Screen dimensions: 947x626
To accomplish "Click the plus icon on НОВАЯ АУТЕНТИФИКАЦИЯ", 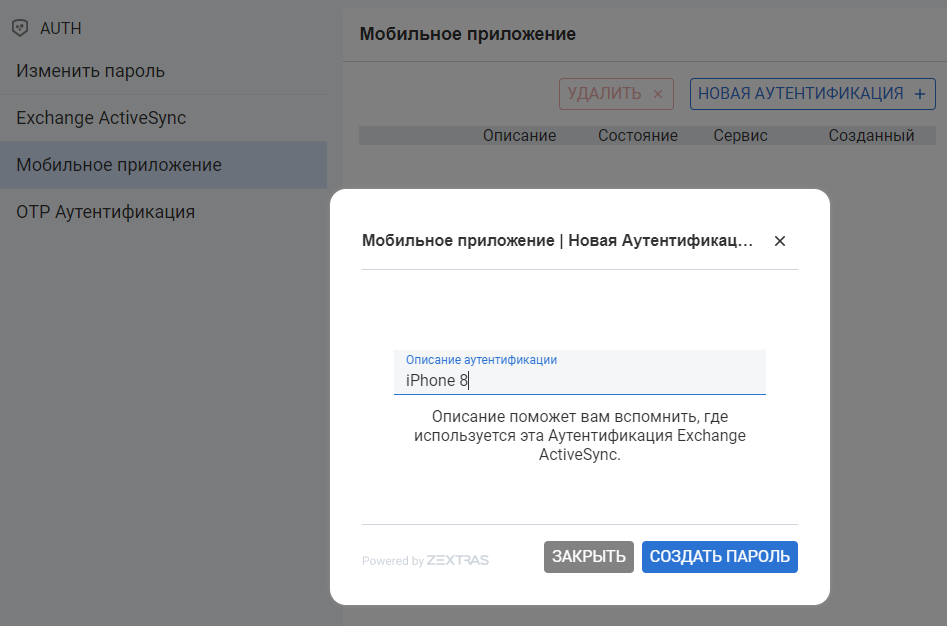I will [919, 93].
